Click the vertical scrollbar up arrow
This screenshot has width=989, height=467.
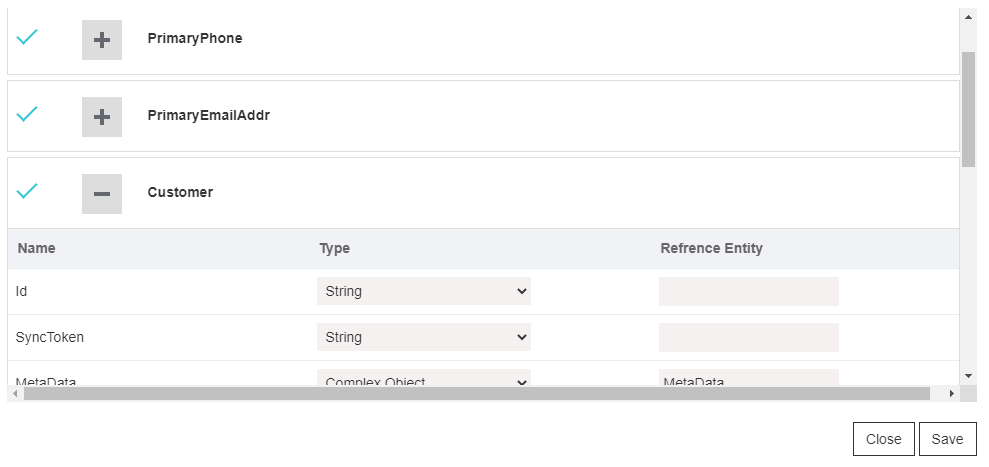pyautogui.click(x=968, y=17)
